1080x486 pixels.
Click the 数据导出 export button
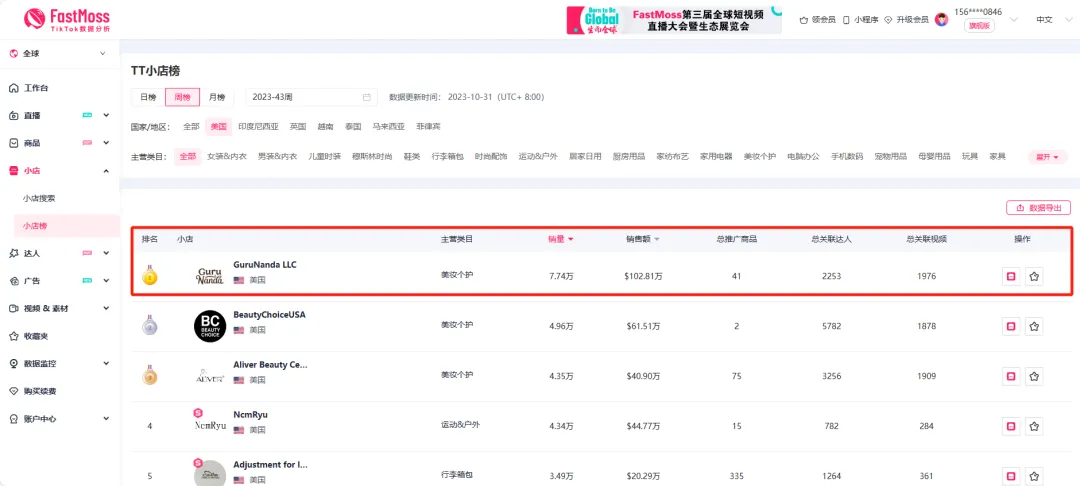(1038, 208)
